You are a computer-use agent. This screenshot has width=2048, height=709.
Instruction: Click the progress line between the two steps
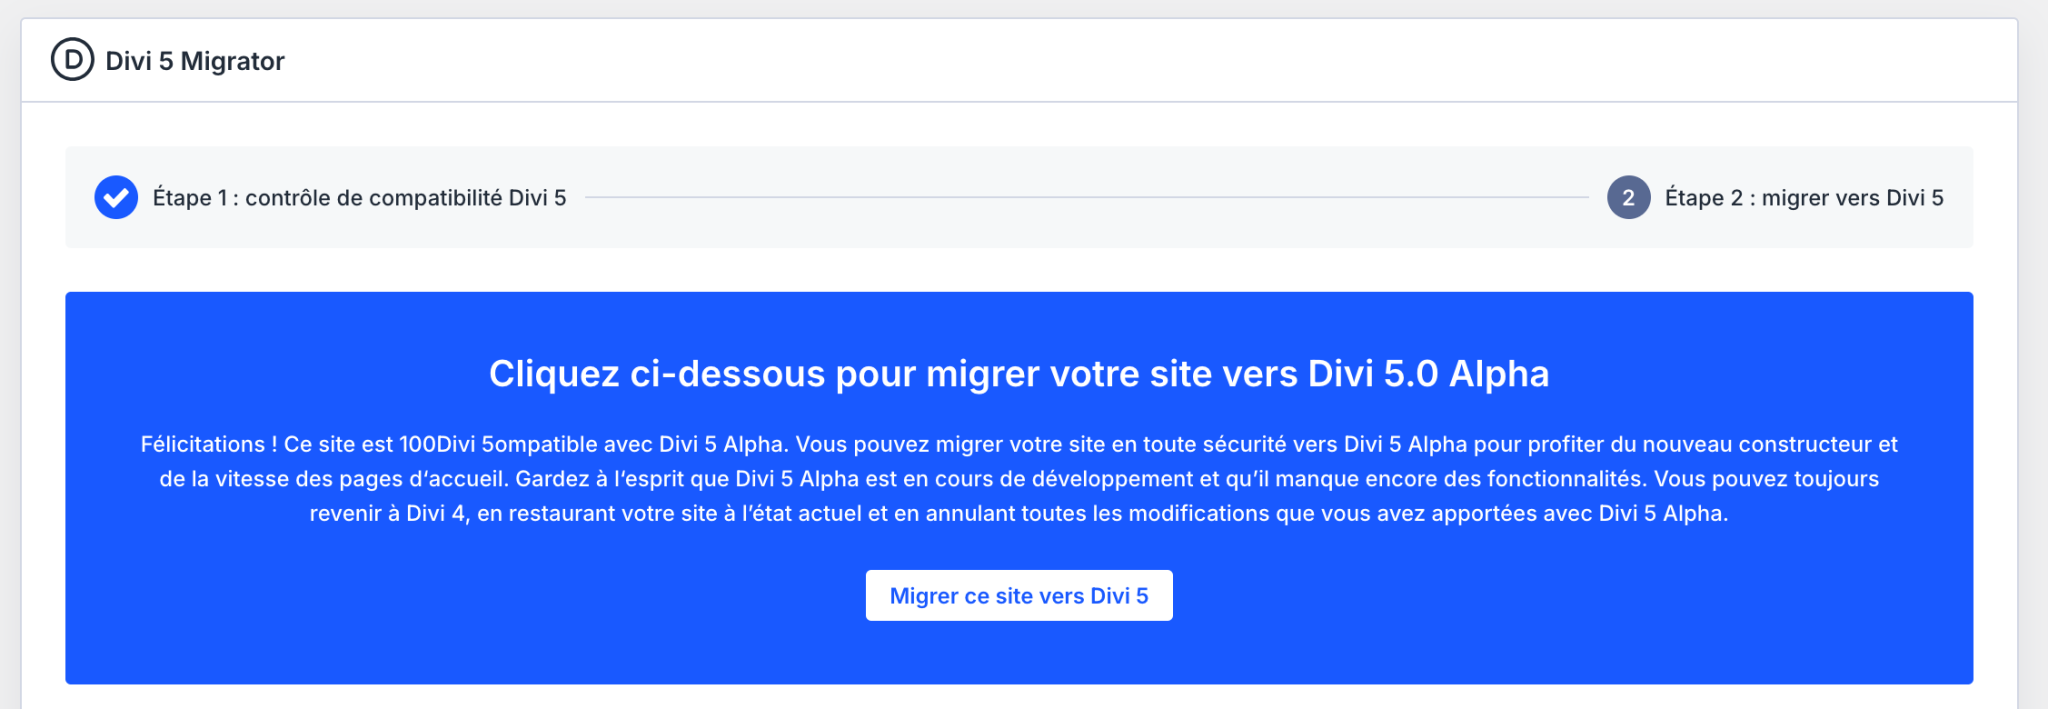pos(1085,198)
